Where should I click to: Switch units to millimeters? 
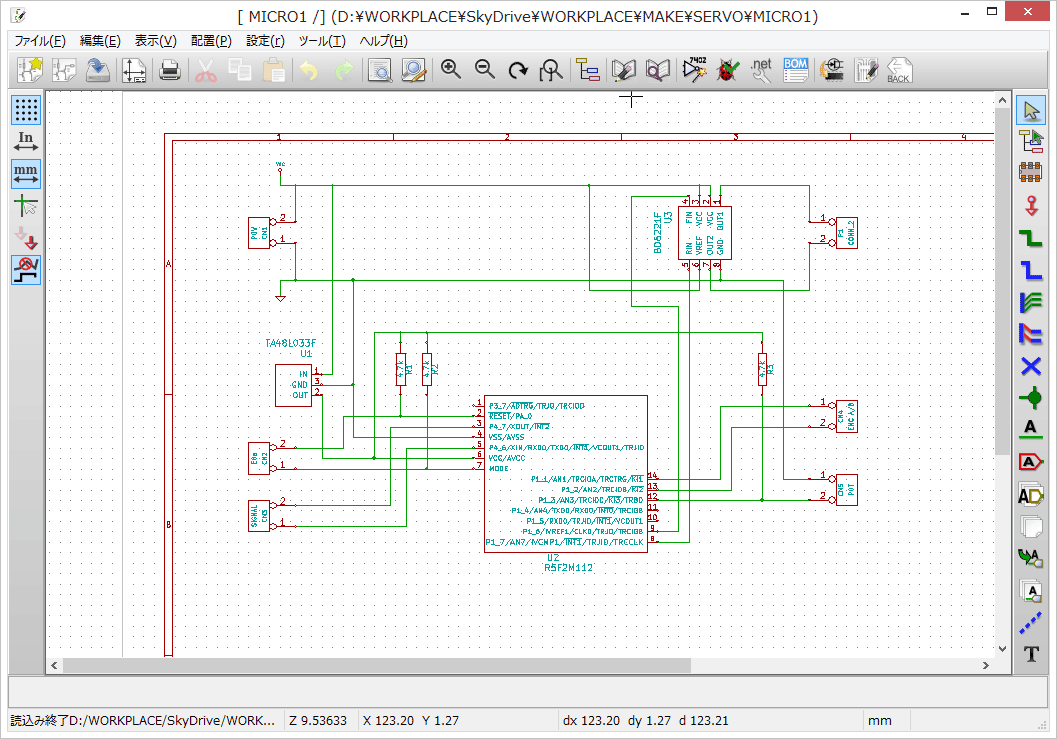26,174
